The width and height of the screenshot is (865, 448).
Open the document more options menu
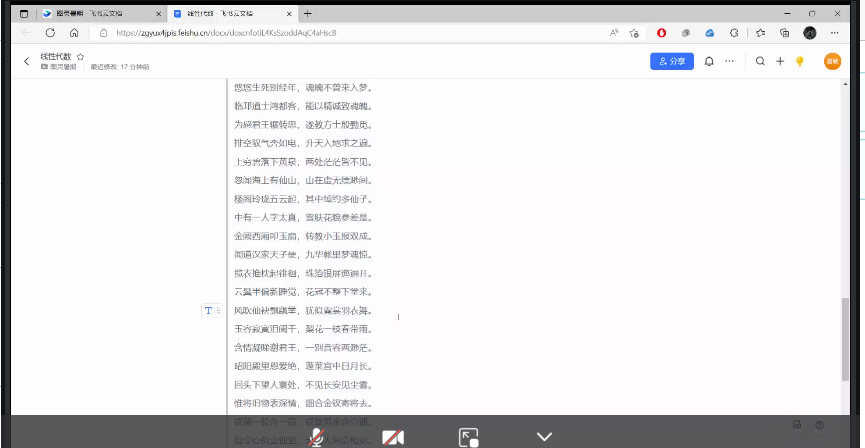tap(729, 61)
